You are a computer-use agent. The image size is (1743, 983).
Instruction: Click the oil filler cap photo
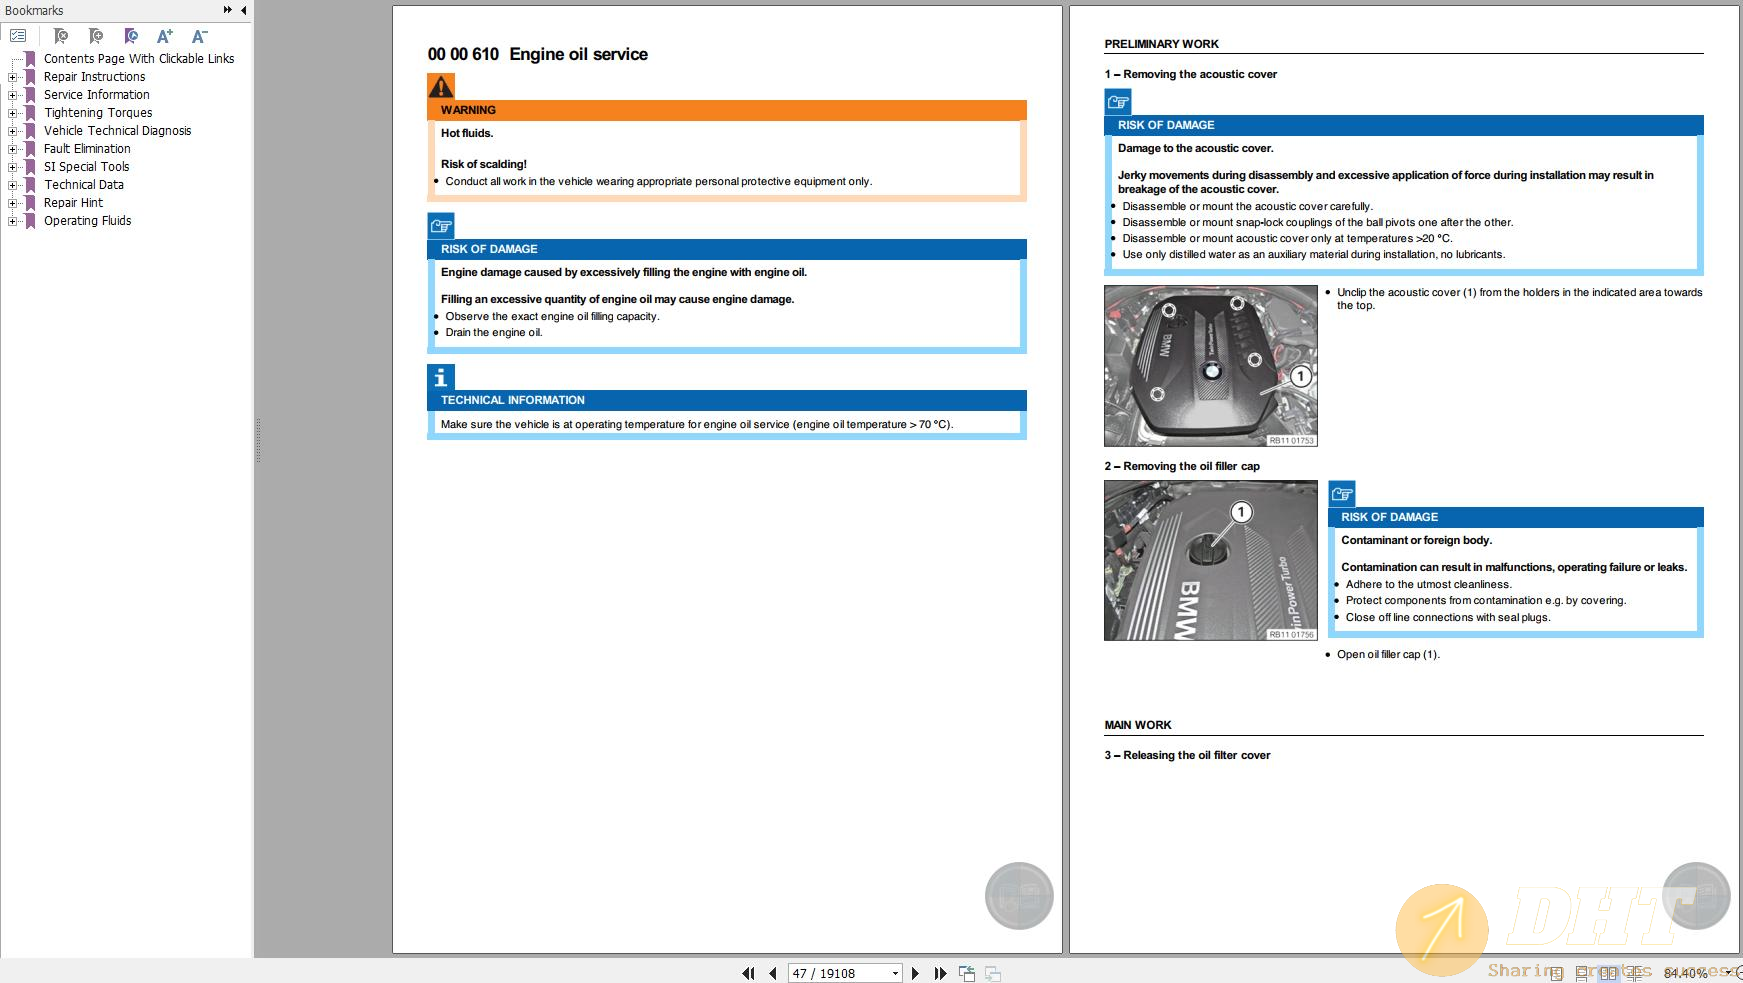point(1211,560)
